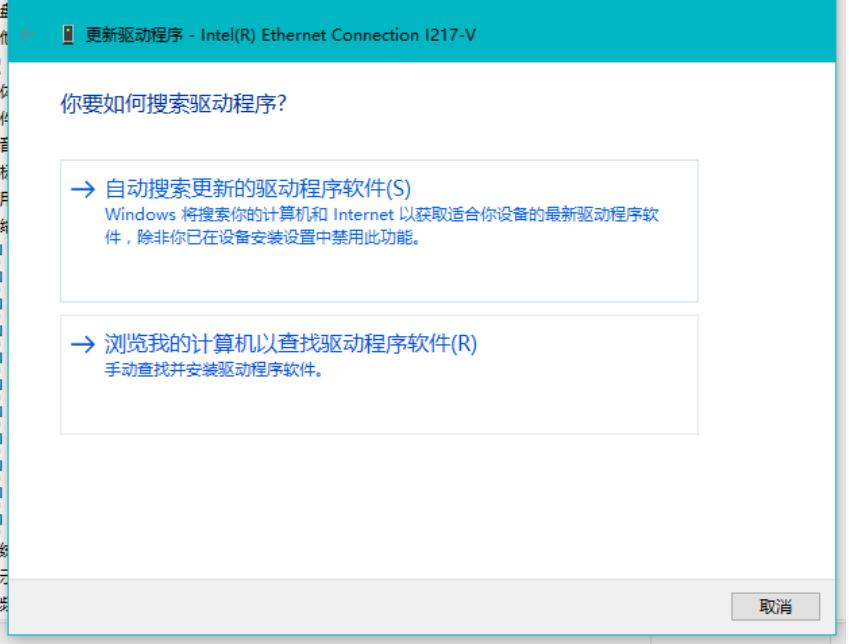
Task: Focus the background window strip at left edge
Action: (x=3, y=300)
